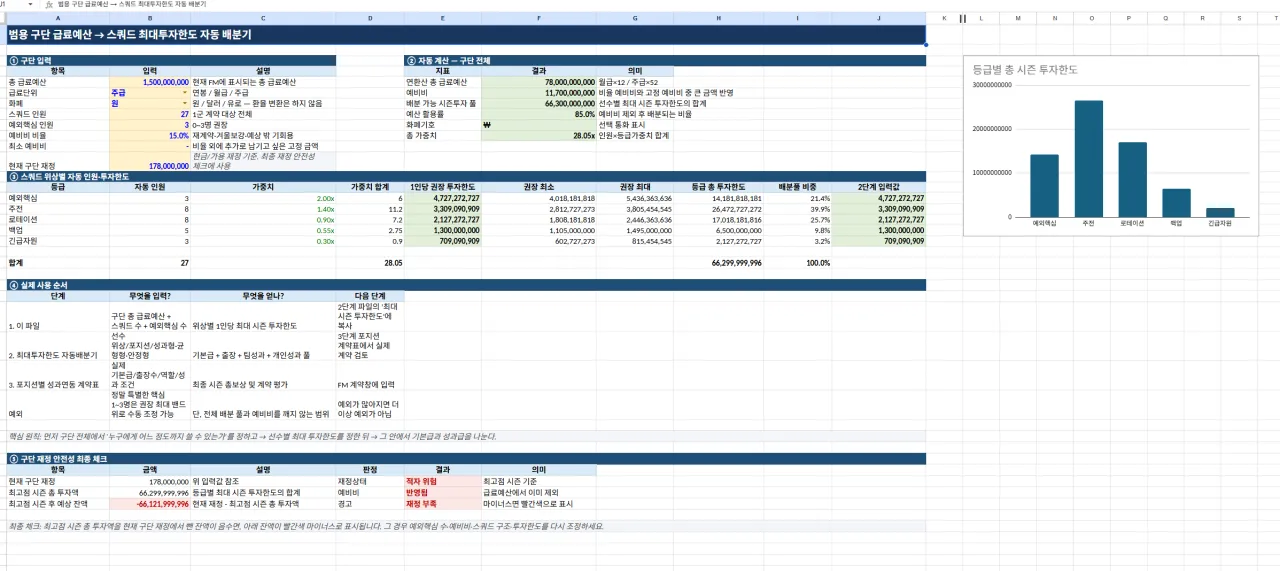Image resolution: width=1280 pixels, height=571 pixels.
Task: Select column F header
Action: tap(540, 18)
